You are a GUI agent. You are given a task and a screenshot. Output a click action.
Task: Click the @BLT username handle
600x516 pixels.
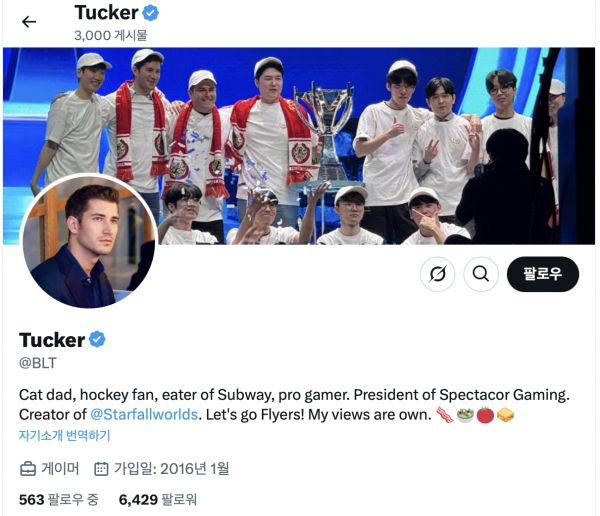(x=37, y=362)
